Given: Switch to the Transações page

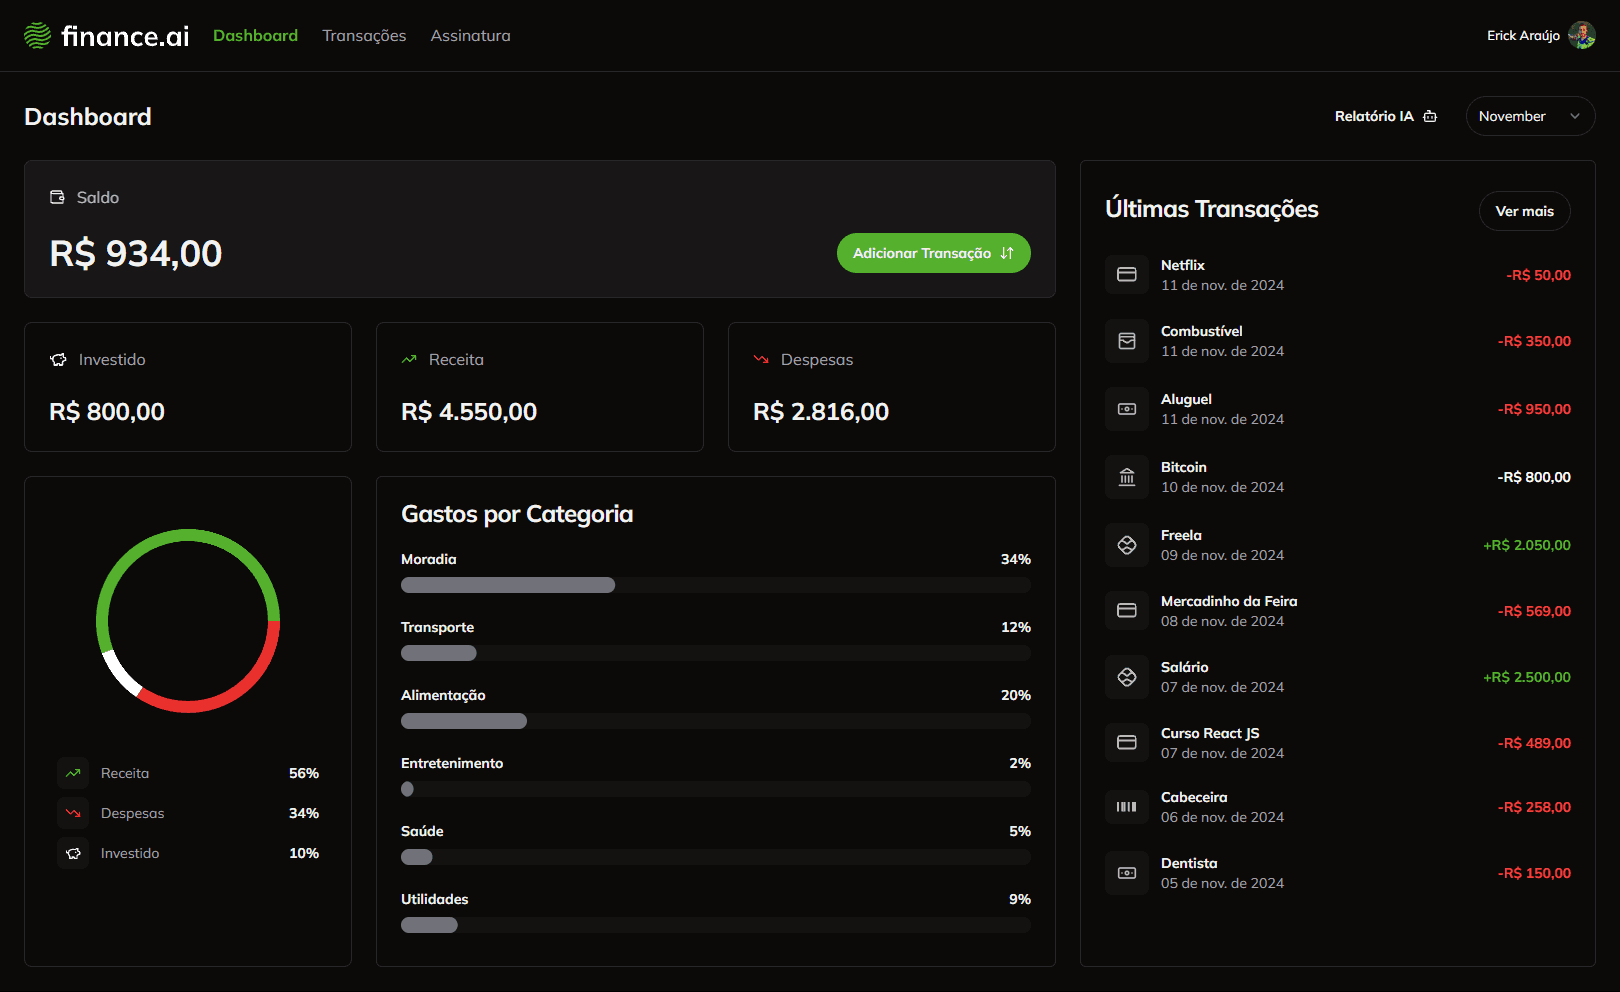Looking at the screenshot, I should [363, 35].
